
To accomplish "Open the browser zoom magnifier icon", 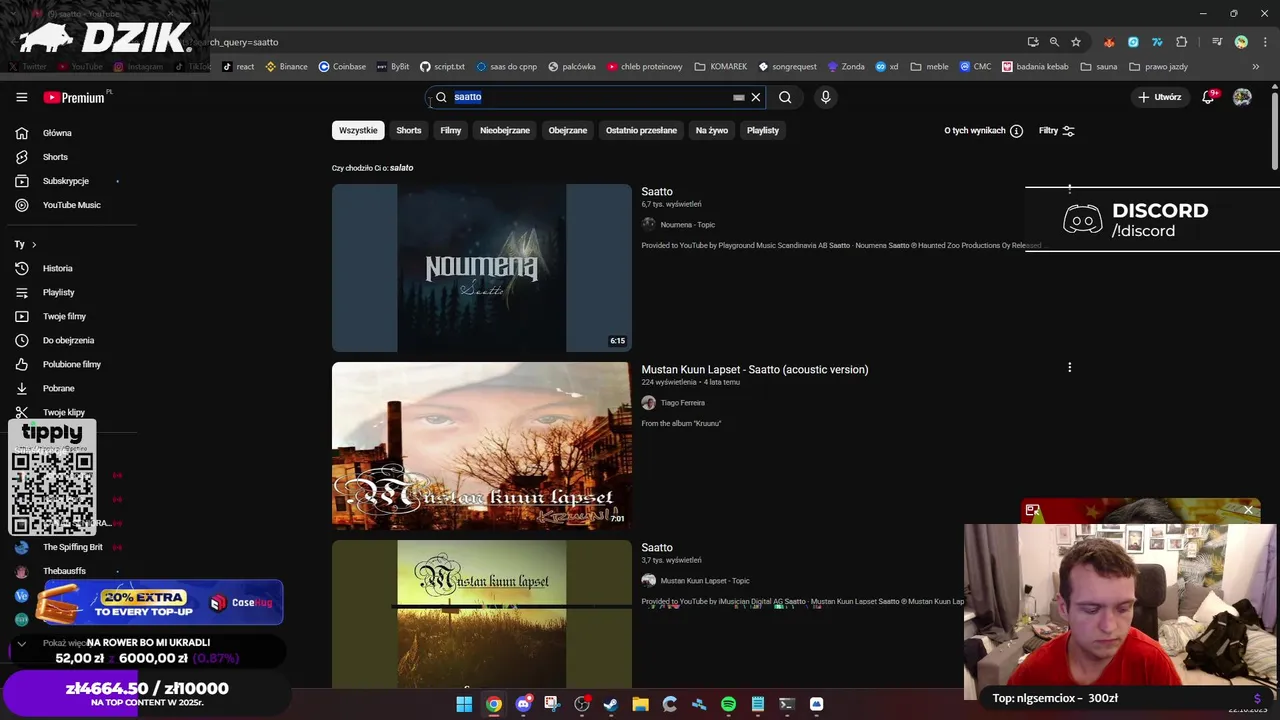I will pos(1054,42).
